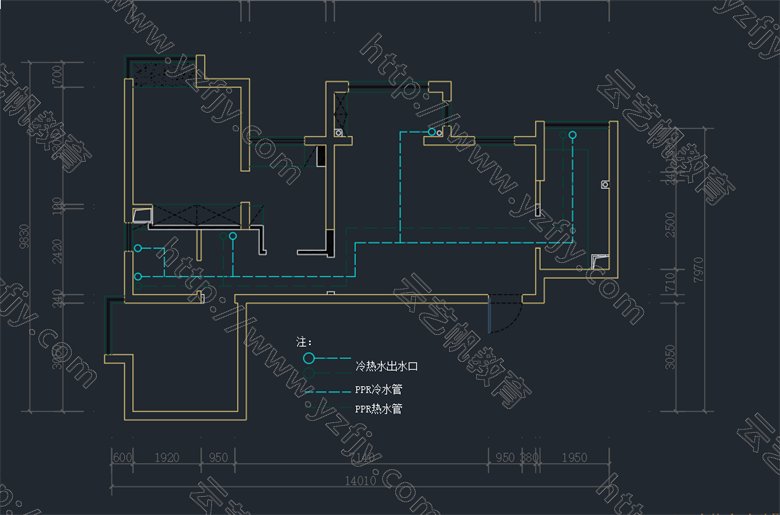Viewport: 780px width, 515px height.
Task: Select the PPR热水管 legend text
Action: [378, 409]
